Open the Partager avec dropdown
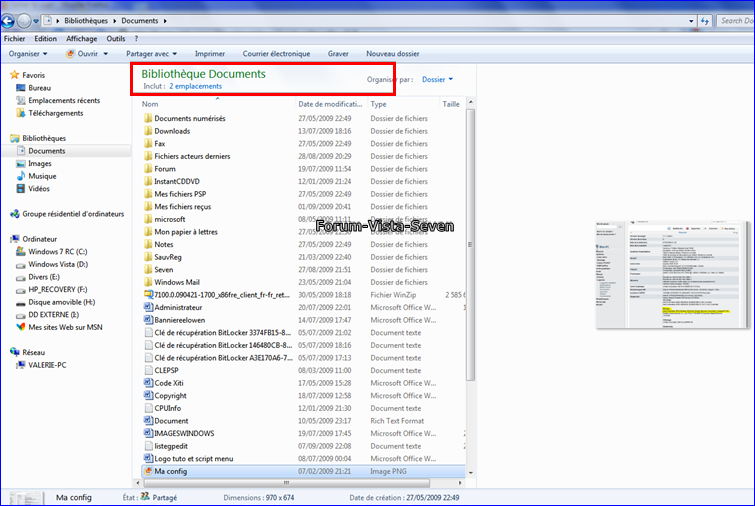 tap(151, 54)
